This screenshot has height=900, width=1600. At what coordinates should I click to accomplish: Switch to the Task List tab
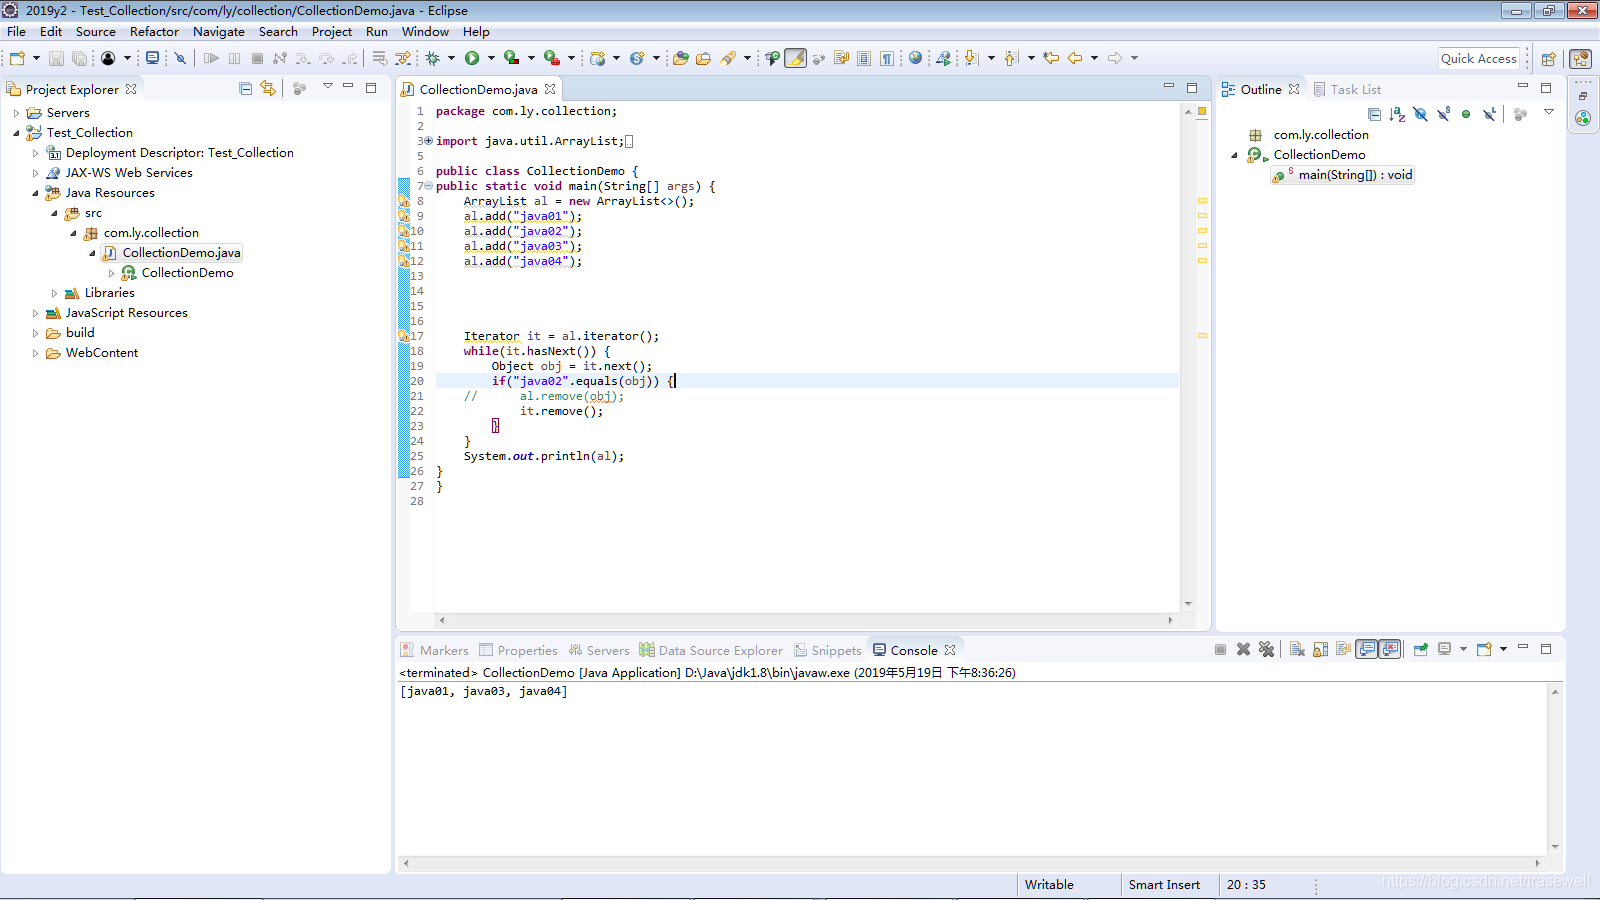(1347, 89)
